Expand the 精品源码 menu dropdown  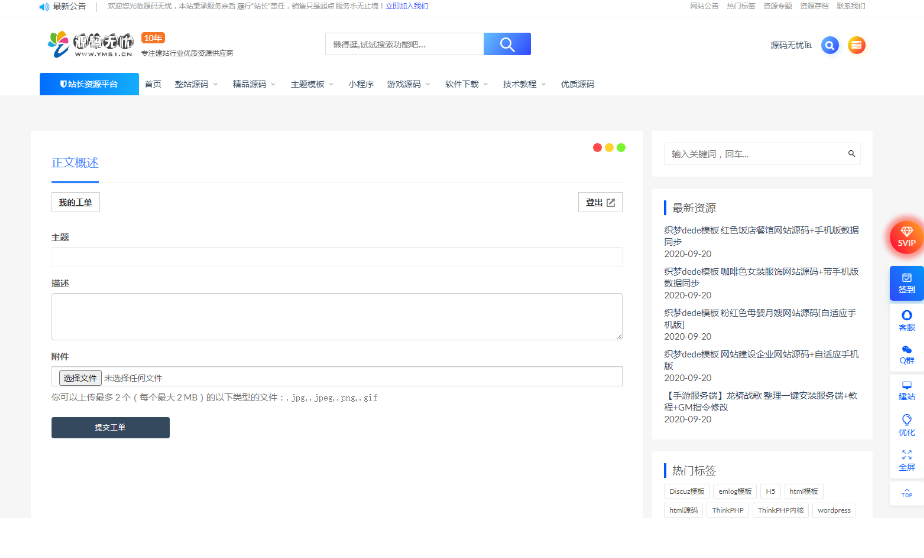pos(254,84)
